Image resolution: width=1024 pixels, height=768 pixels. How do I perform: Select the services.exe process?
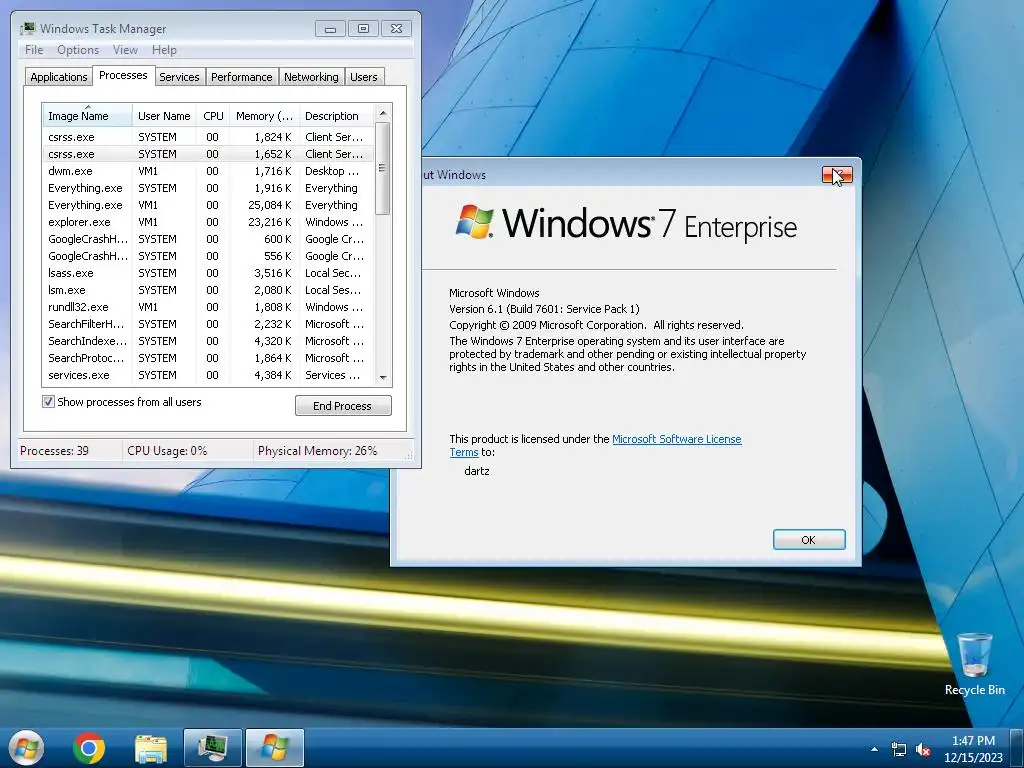point(208,375)
